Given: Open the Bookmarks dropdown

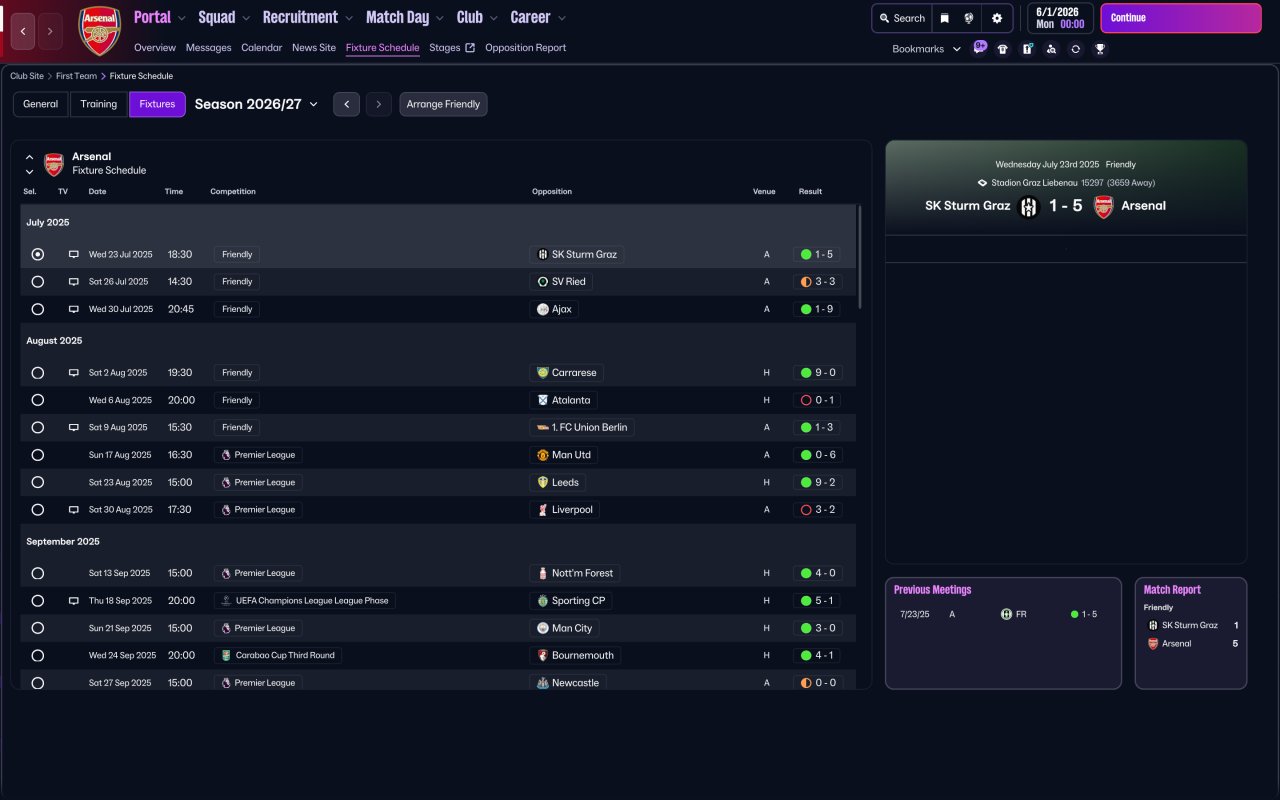Looking at the screenshot, I should pos(927,49).
